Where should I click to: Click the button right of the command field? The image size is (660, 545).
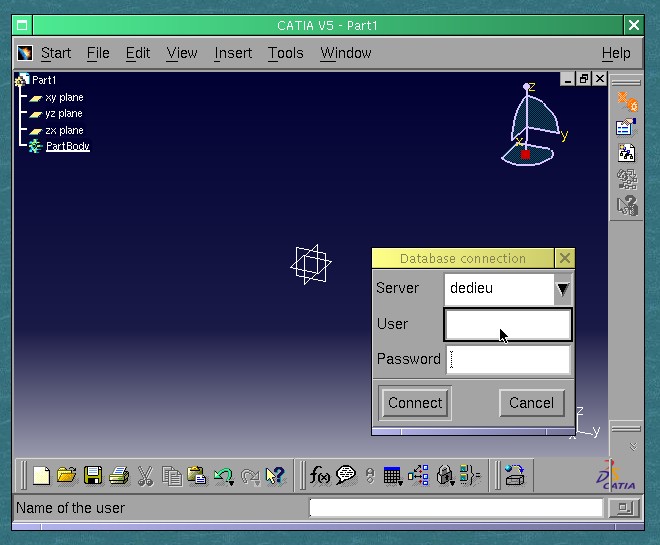click(x=625, y=508)
